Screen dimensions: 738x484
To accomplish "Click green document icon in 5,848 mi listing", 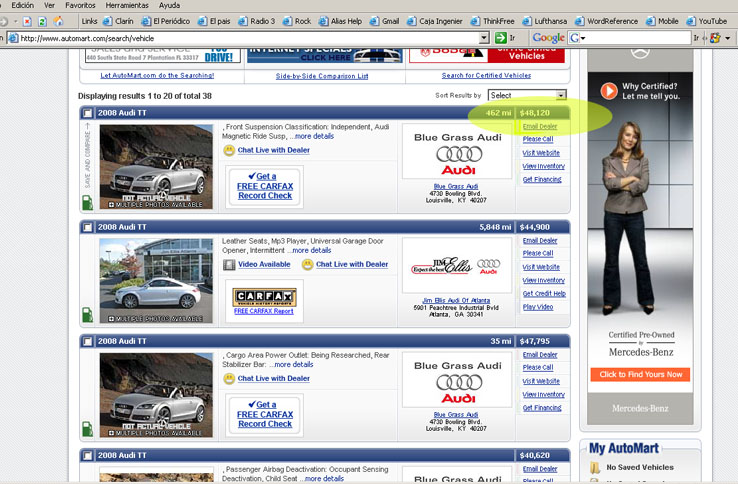I will tap(88, 315).
